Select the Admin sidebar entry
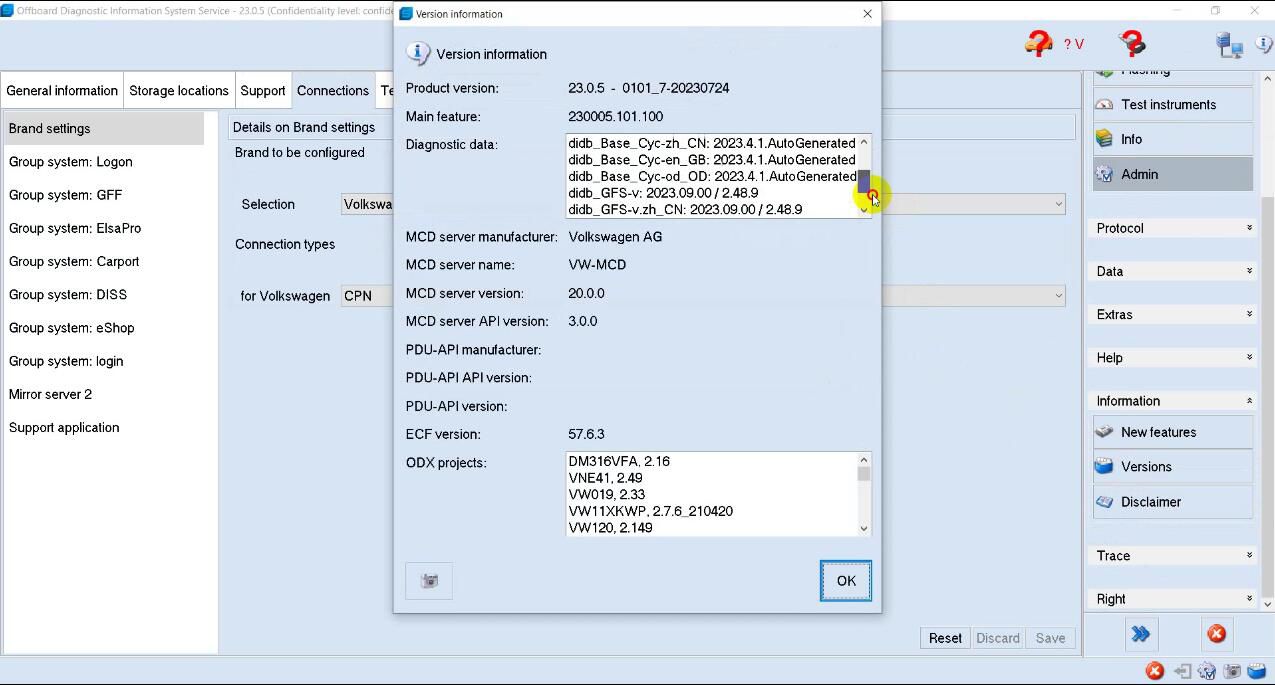 pyautogui.click(x=1140, y=173)
